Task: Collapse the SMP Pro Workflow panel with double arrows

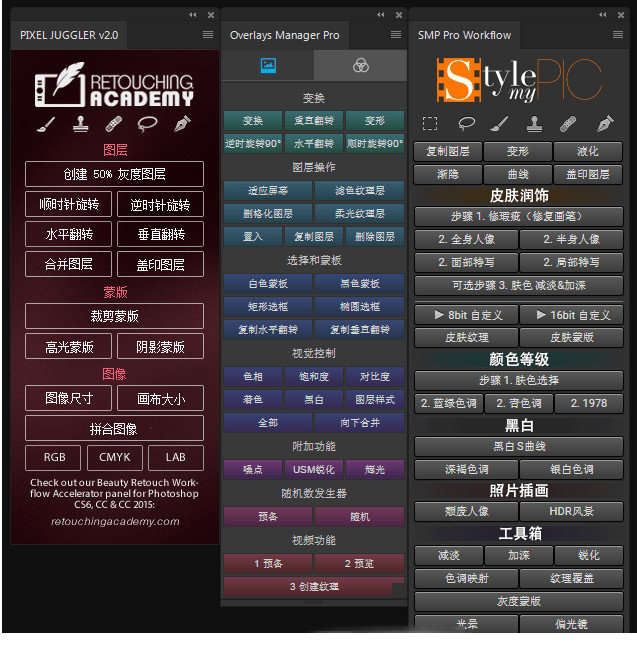Action: (x=603, y=15)
